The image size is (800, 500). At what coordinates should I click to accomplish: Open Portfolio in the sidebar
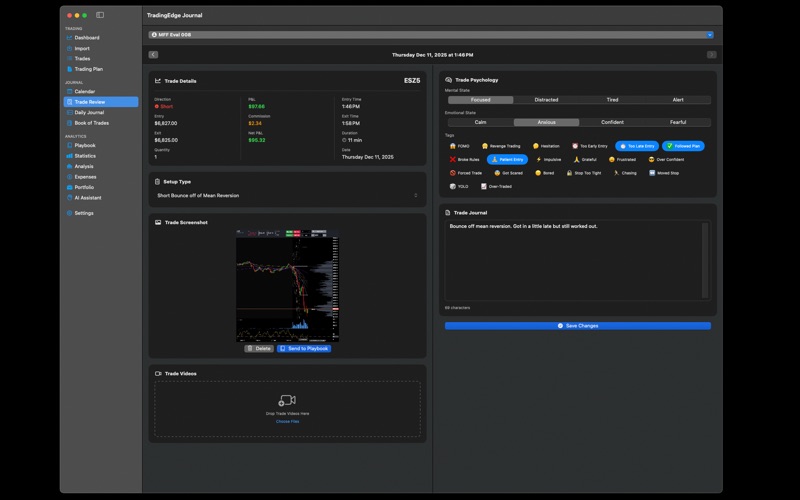point(101,187)
